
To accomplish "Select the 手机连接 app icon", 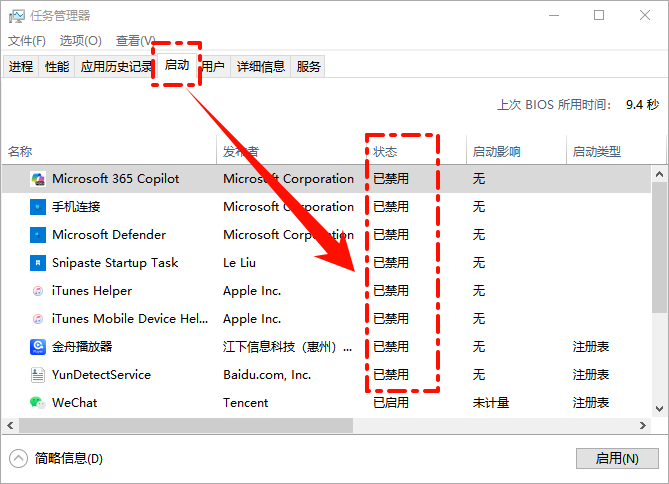I will [x=37, y=207].
